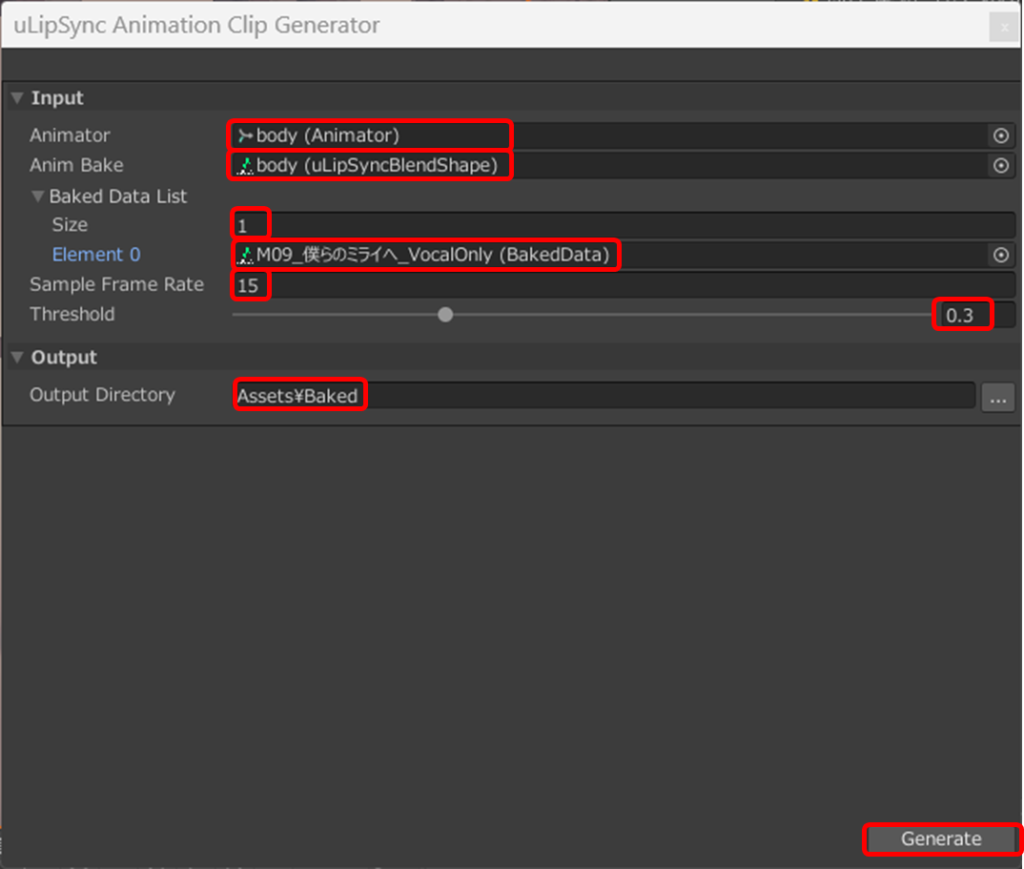Select the Element 0 label
The height and width of the screenshot is (869, 1024).
(96, 255)
